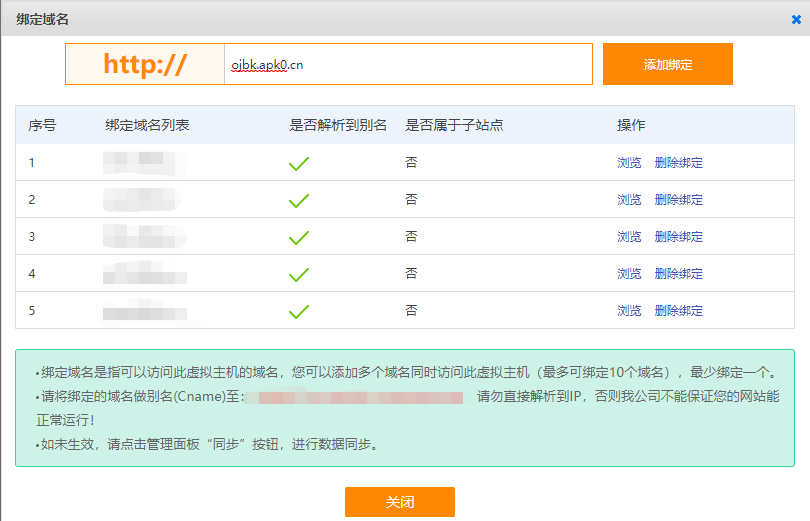Click 删除绑定 for domain row 3
Viewport: 810px width, 521px height.
click(x=678, y=237)
